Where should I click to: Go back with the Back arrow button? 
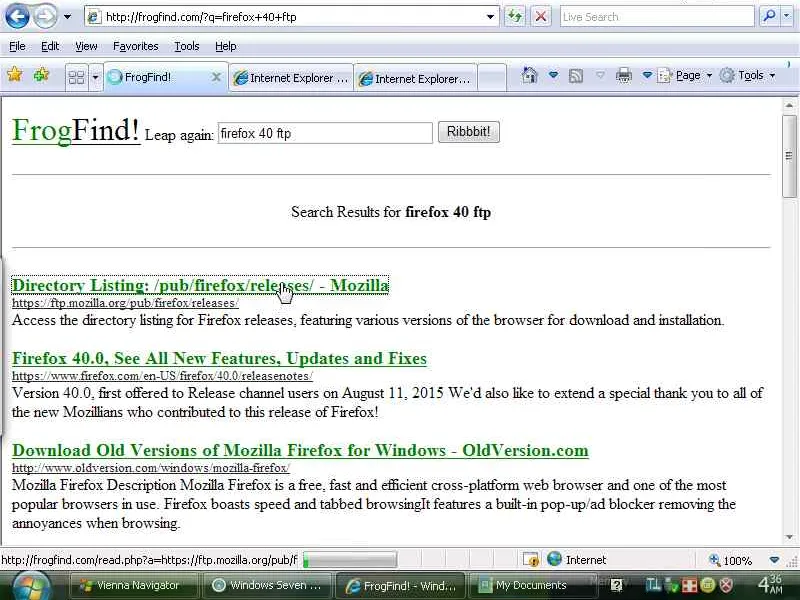17,16
